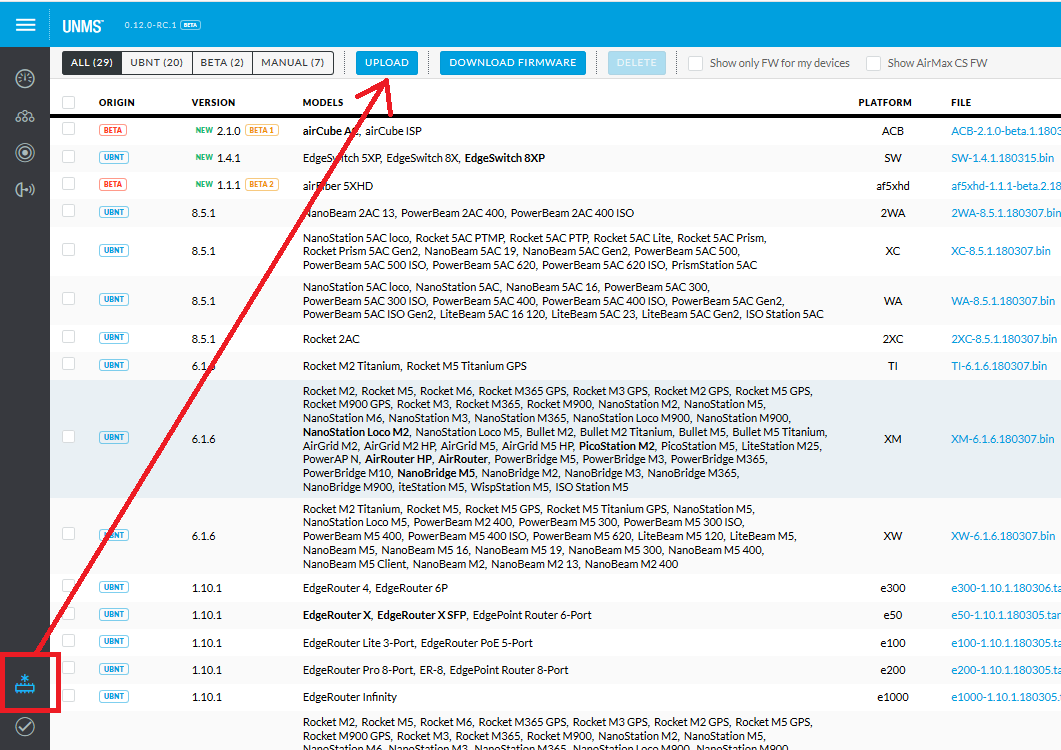
Task: Open the network sites icon in sidebar
Action: (x=25, y=116)
